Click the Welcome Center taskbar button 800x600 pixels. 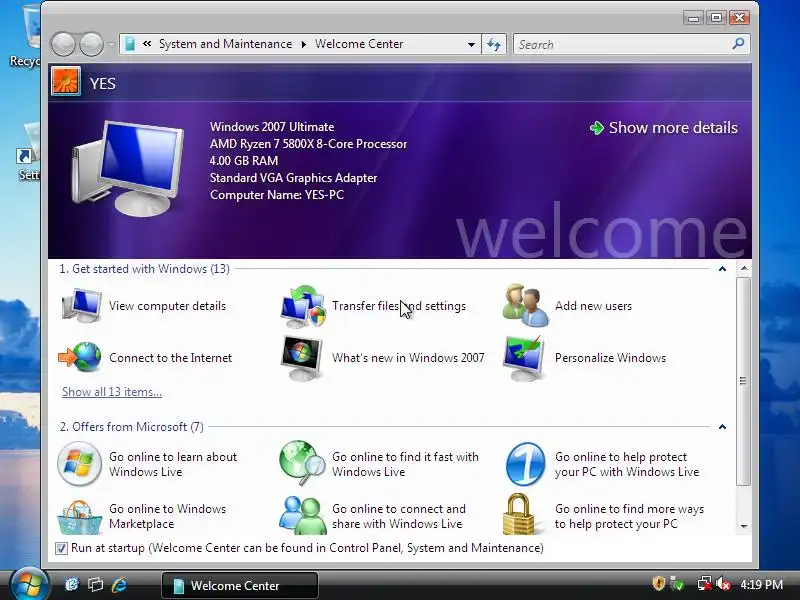240,585
